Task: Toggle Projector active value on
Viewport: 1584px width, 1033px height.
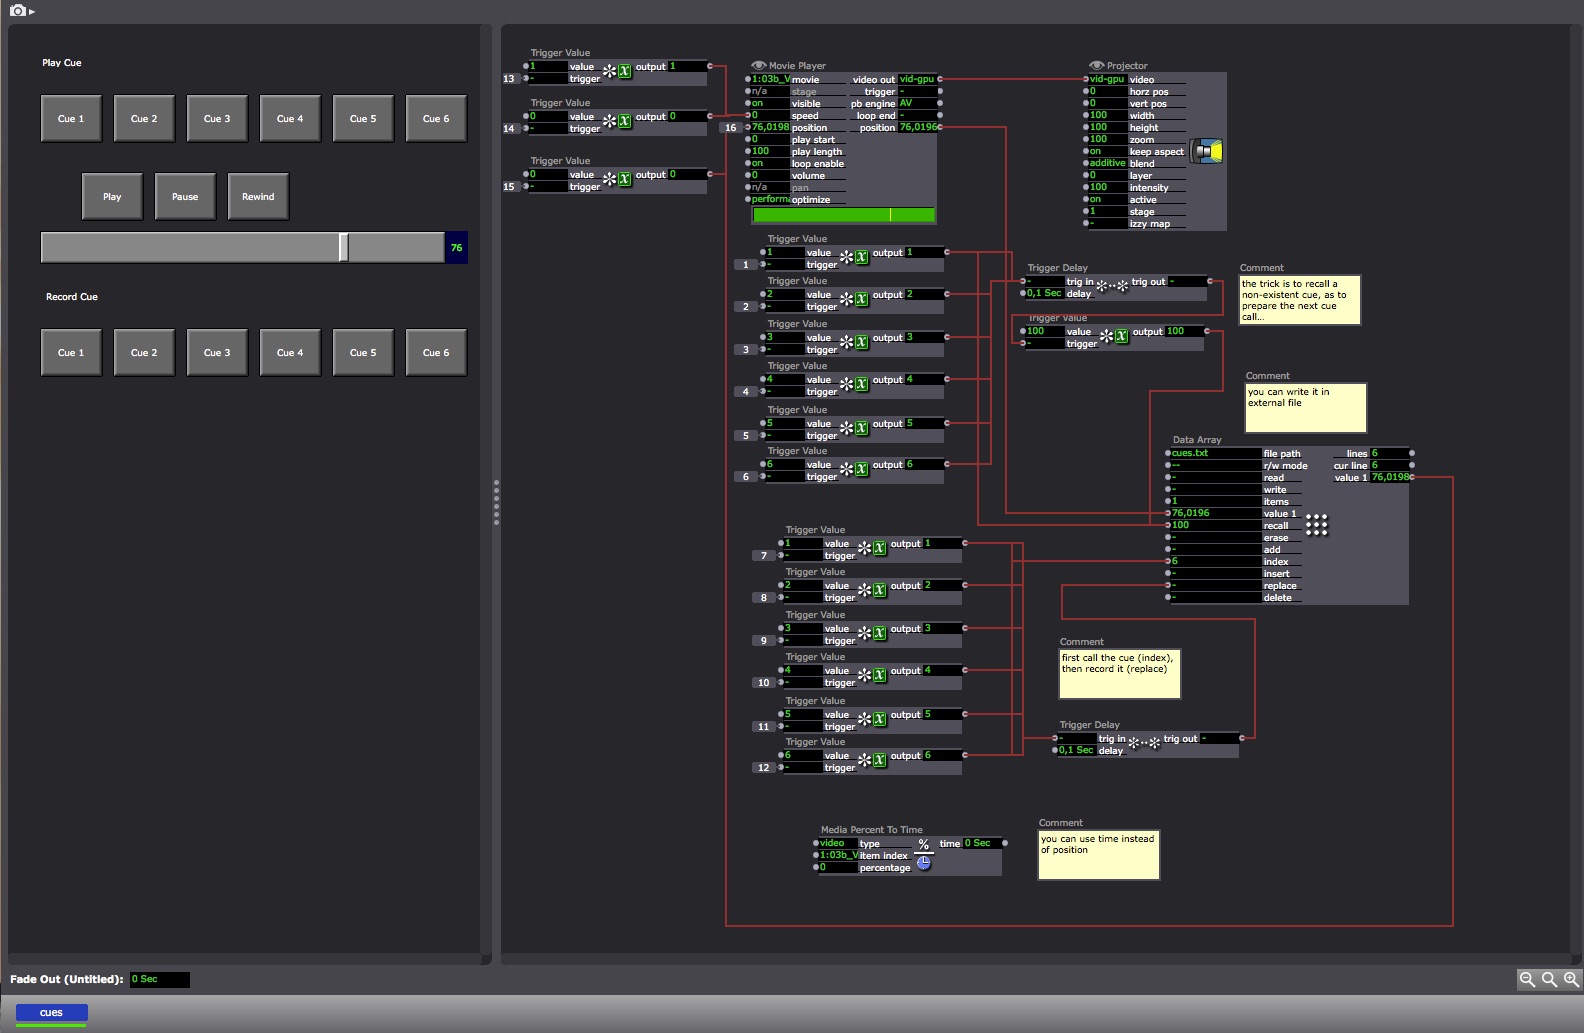Action: point(1107,199)
